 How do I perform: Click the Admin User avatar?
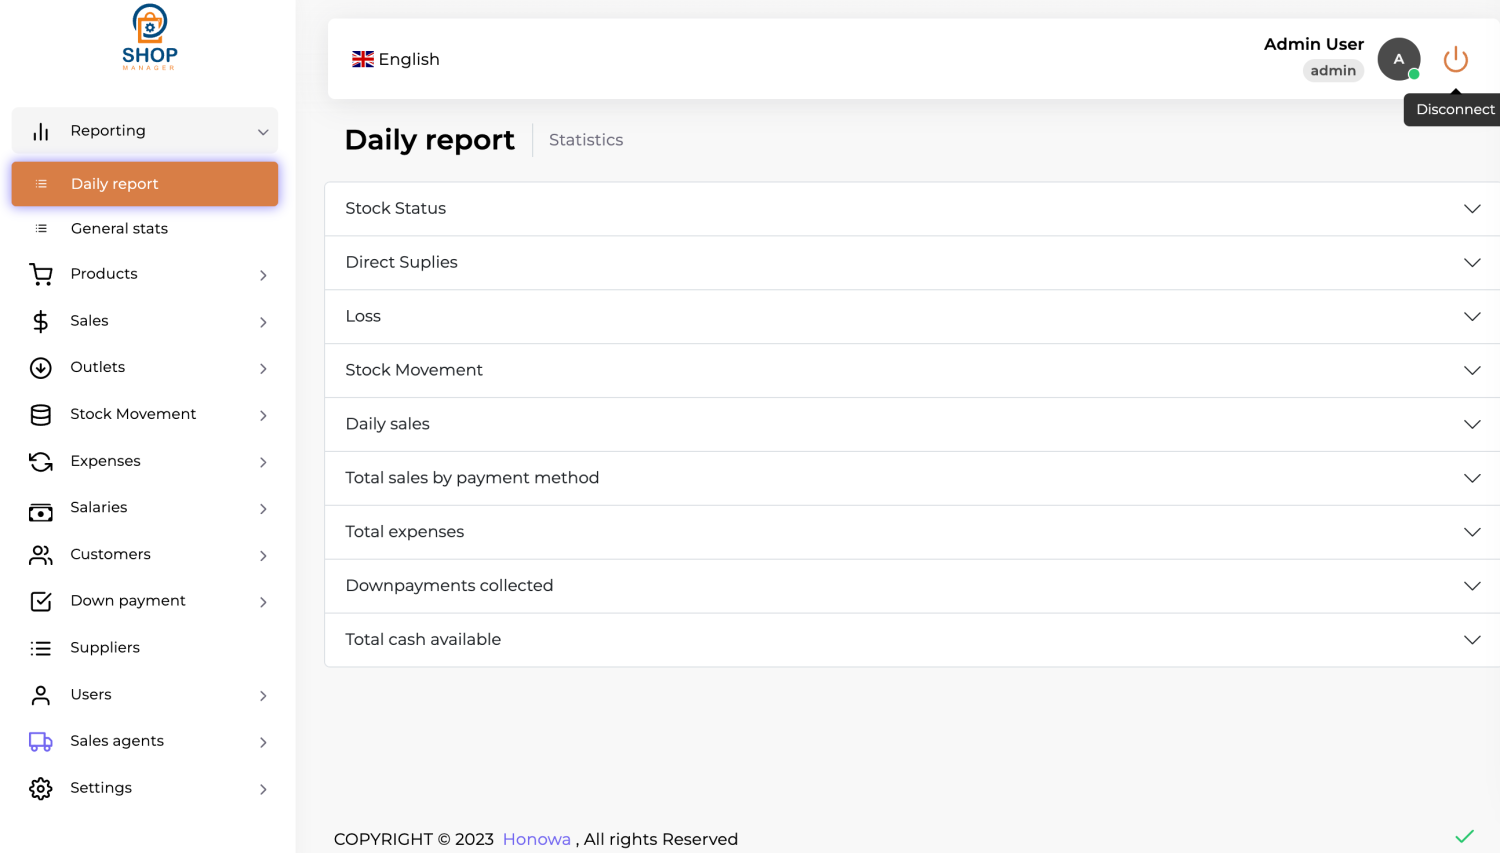click(x=1399, y=59)
